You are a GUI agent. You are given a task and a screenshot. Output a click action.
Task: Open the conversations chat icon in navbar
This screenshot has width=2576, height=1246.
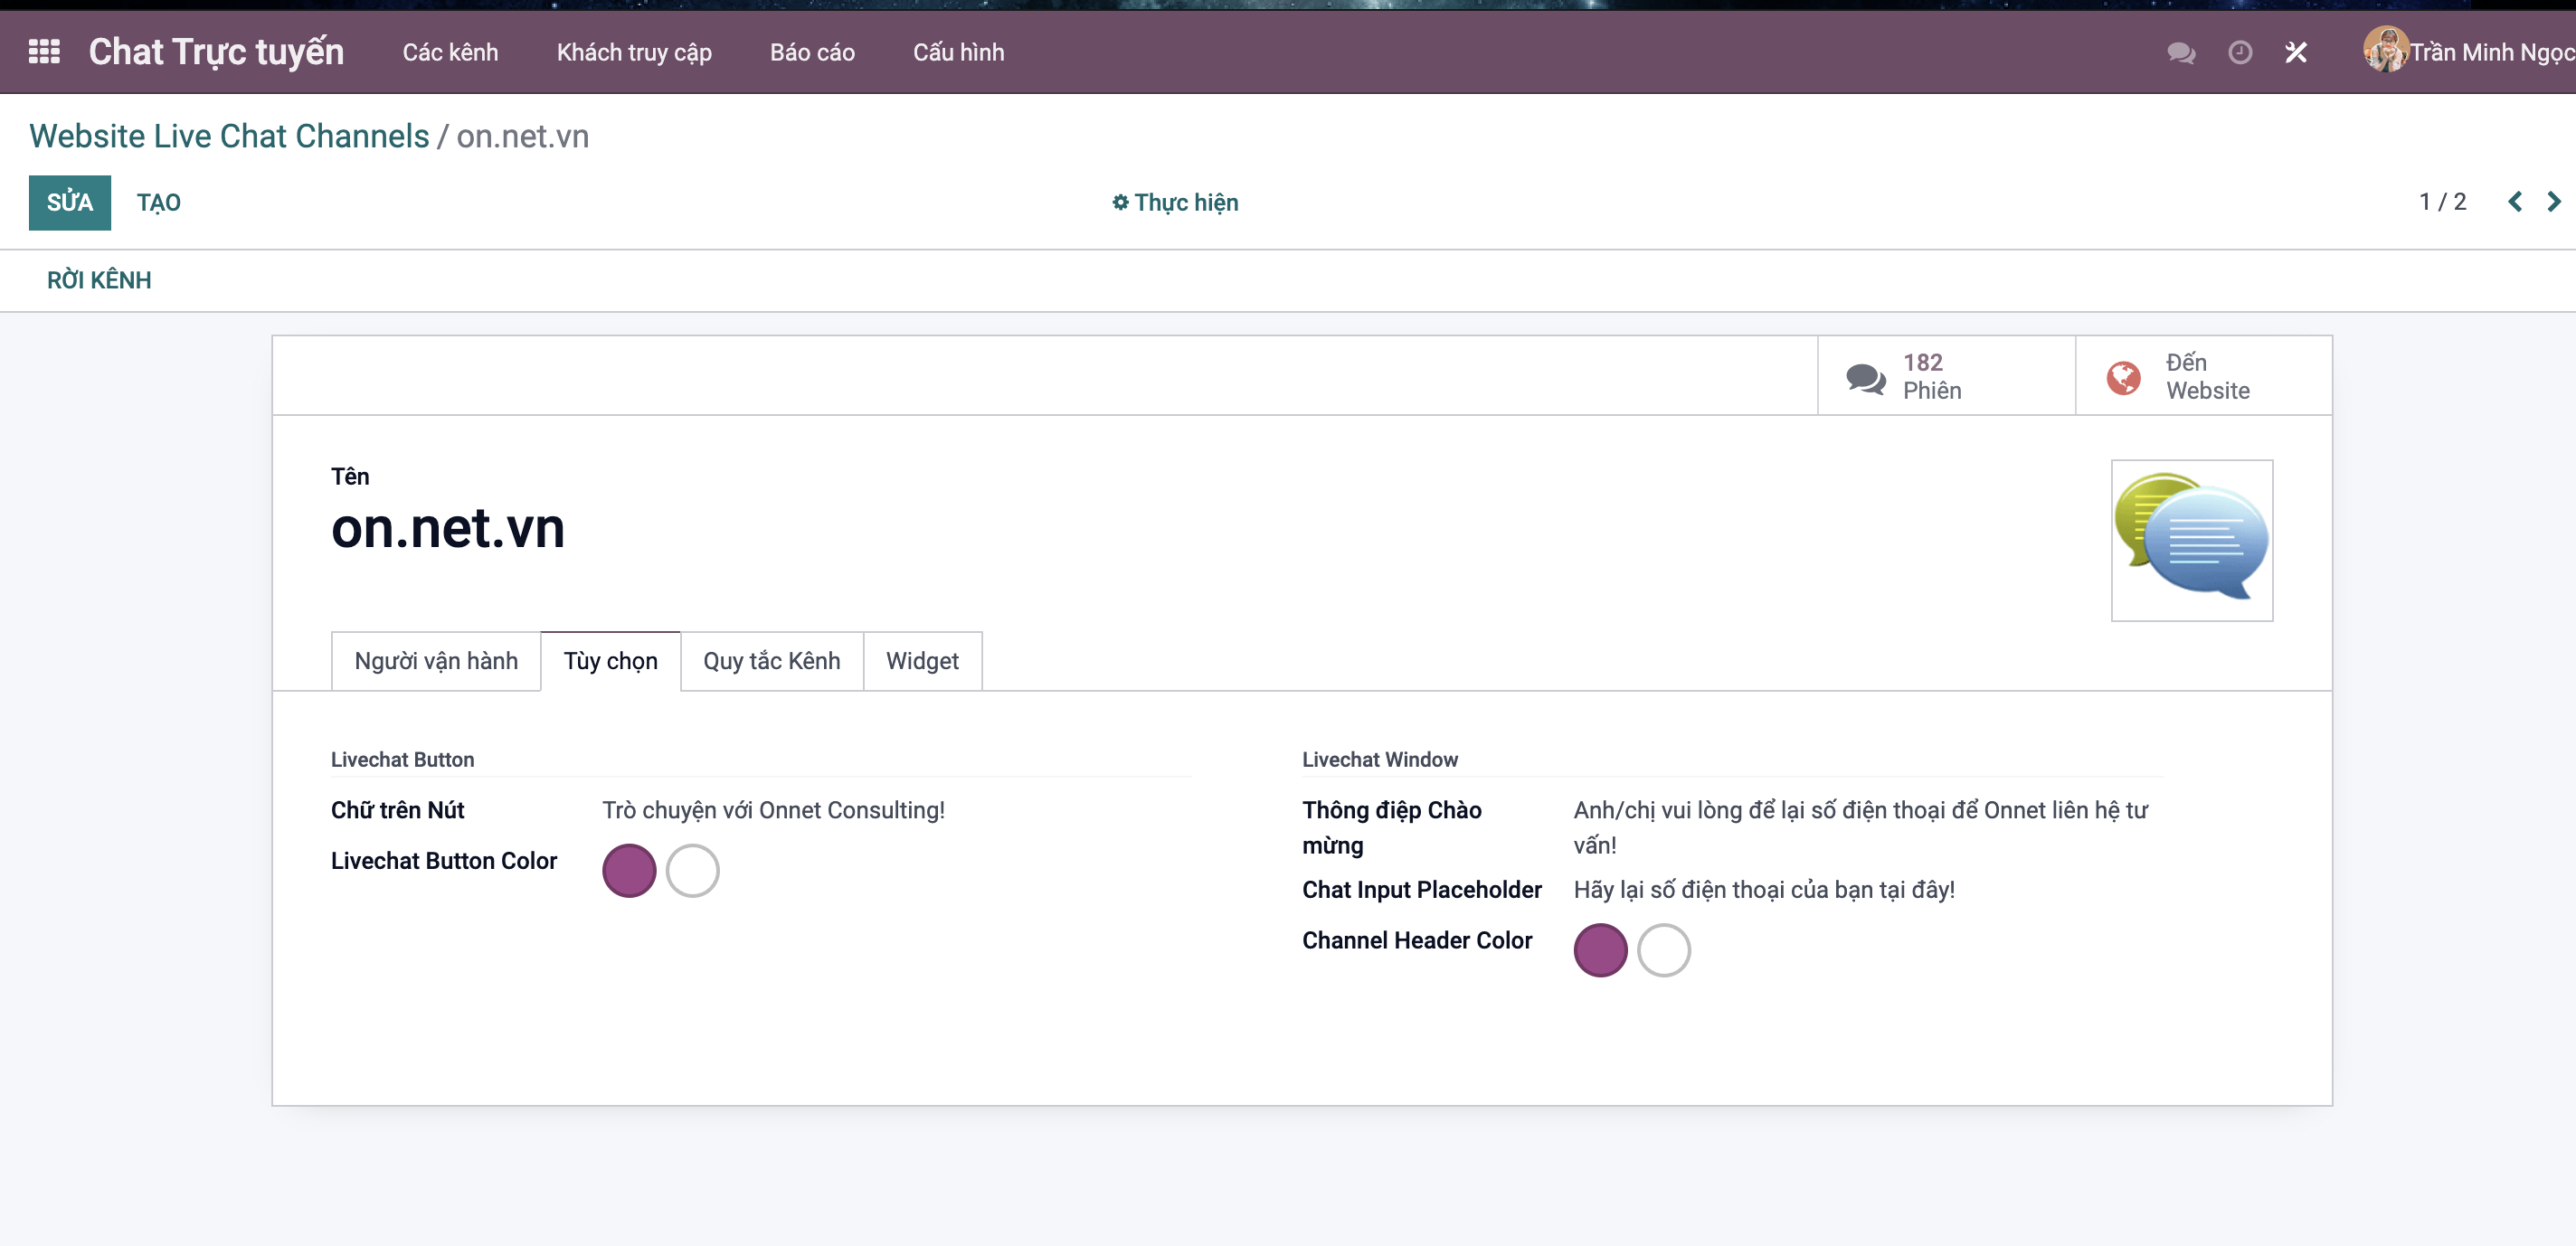coord(2181,52)
